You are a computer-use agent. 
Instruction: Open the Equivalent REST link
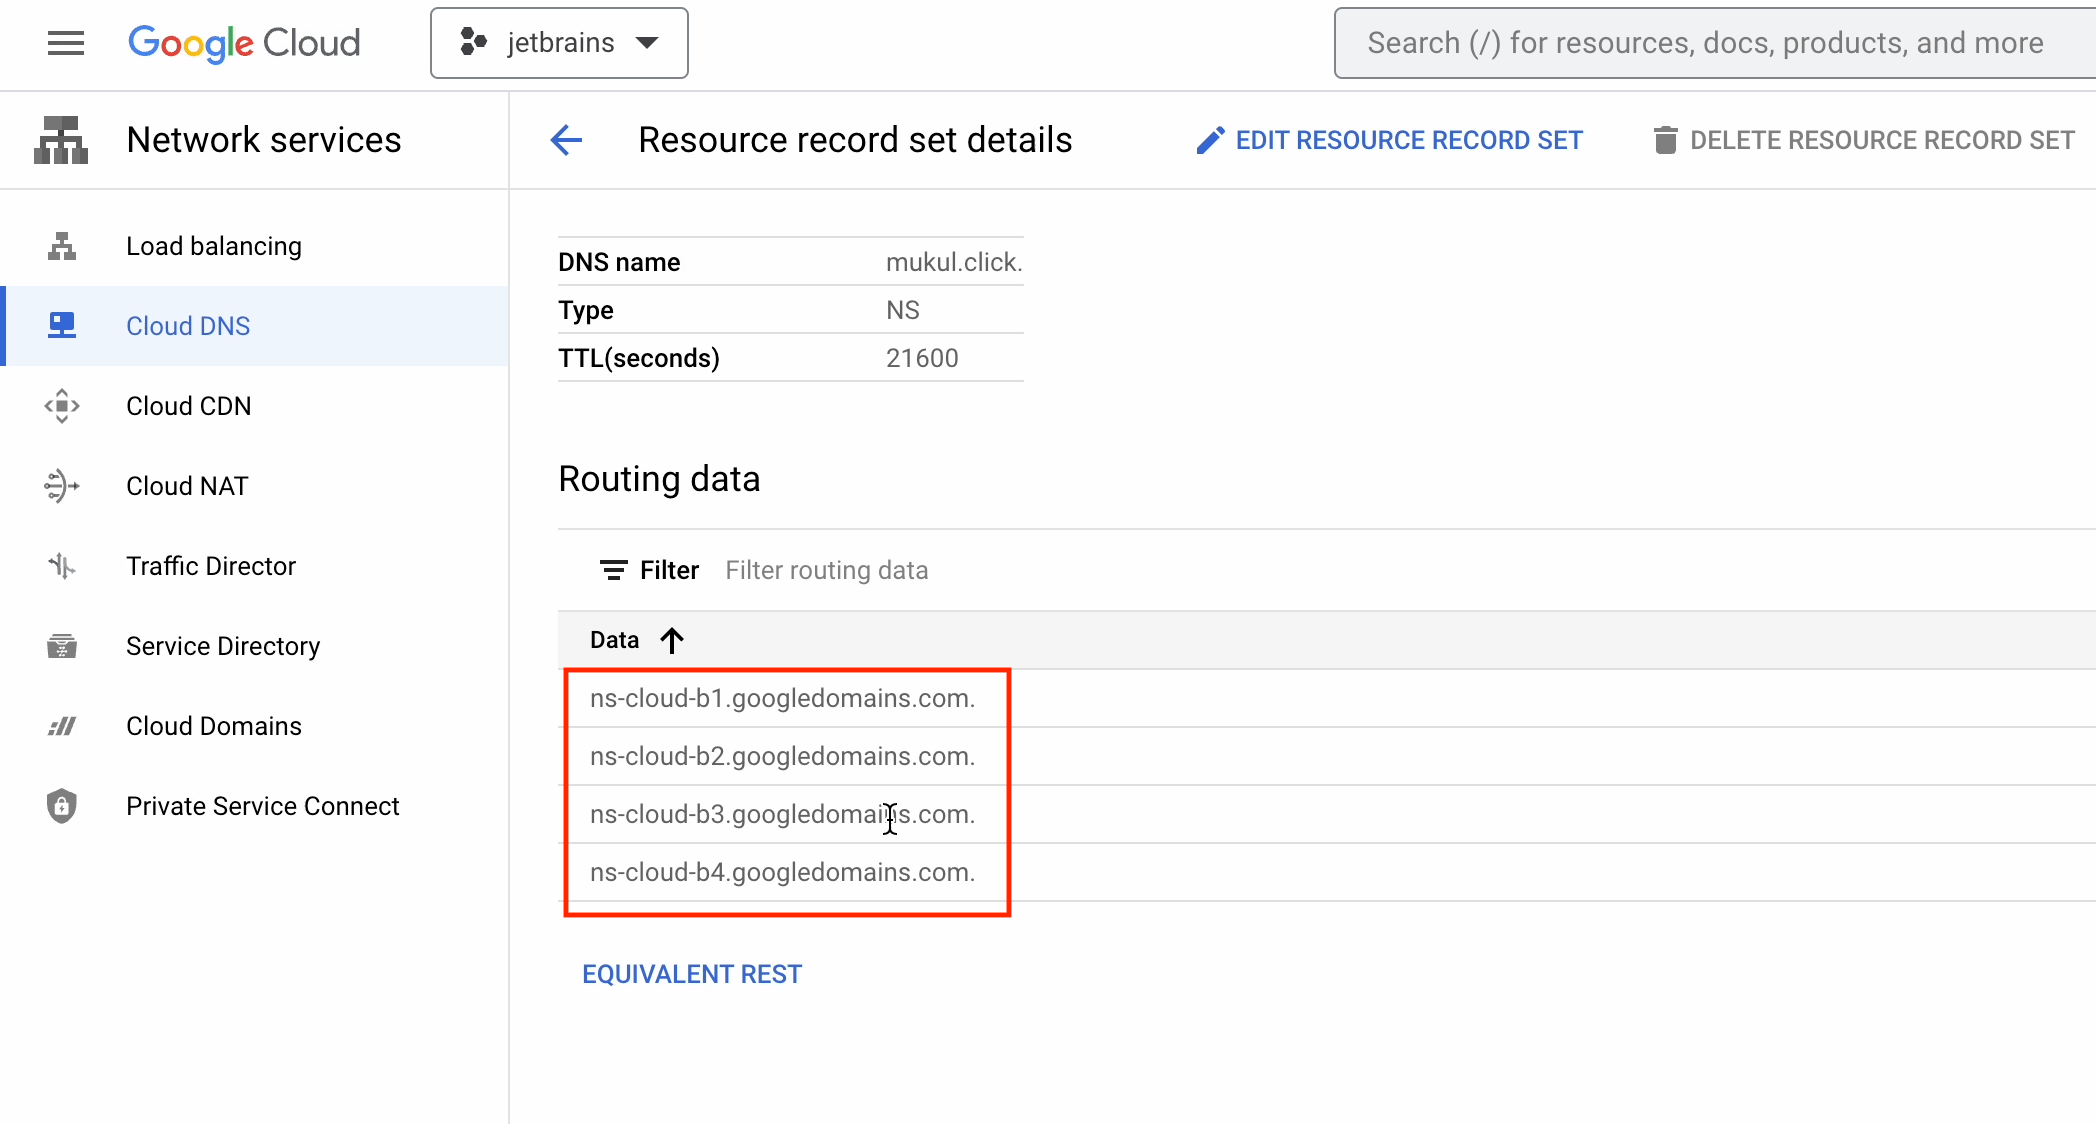[692, 974]
